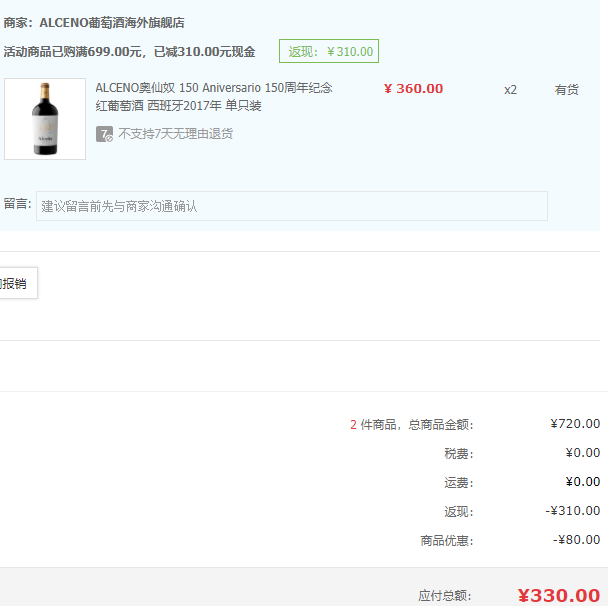This screenshot has width=608, height=606.
Task: Click the 留言 label beside the input
Action: (17, 204)
